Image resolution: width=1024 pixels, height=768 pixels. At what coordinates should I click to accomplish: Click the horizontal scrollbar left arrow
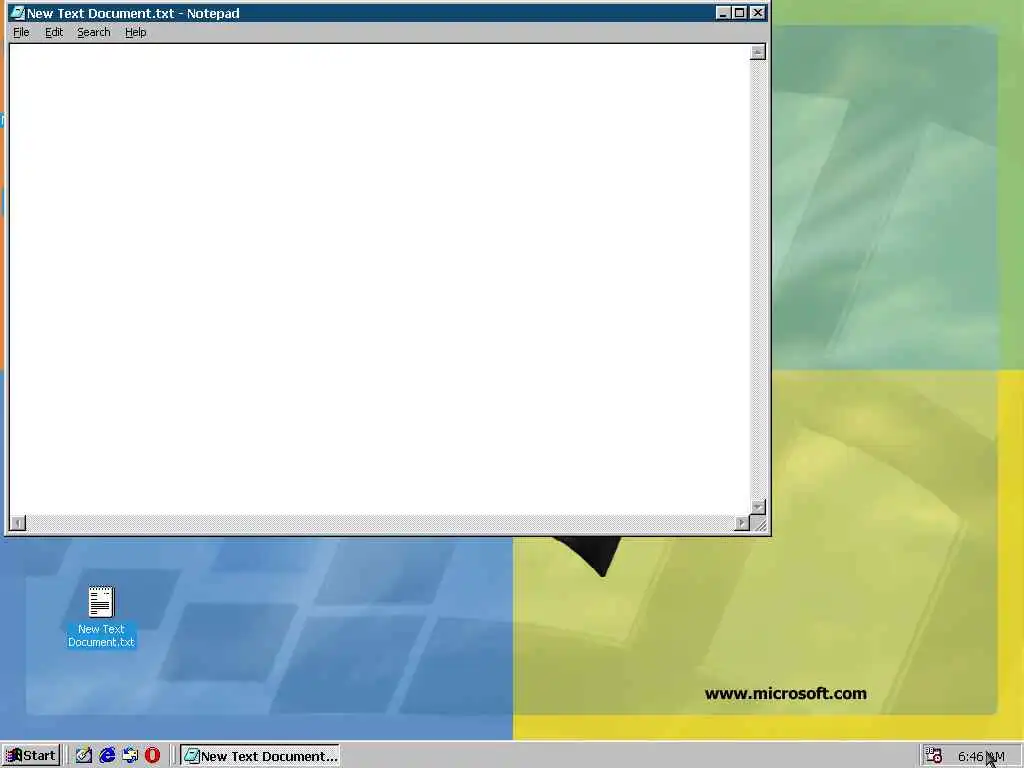(x=18, y=523)
